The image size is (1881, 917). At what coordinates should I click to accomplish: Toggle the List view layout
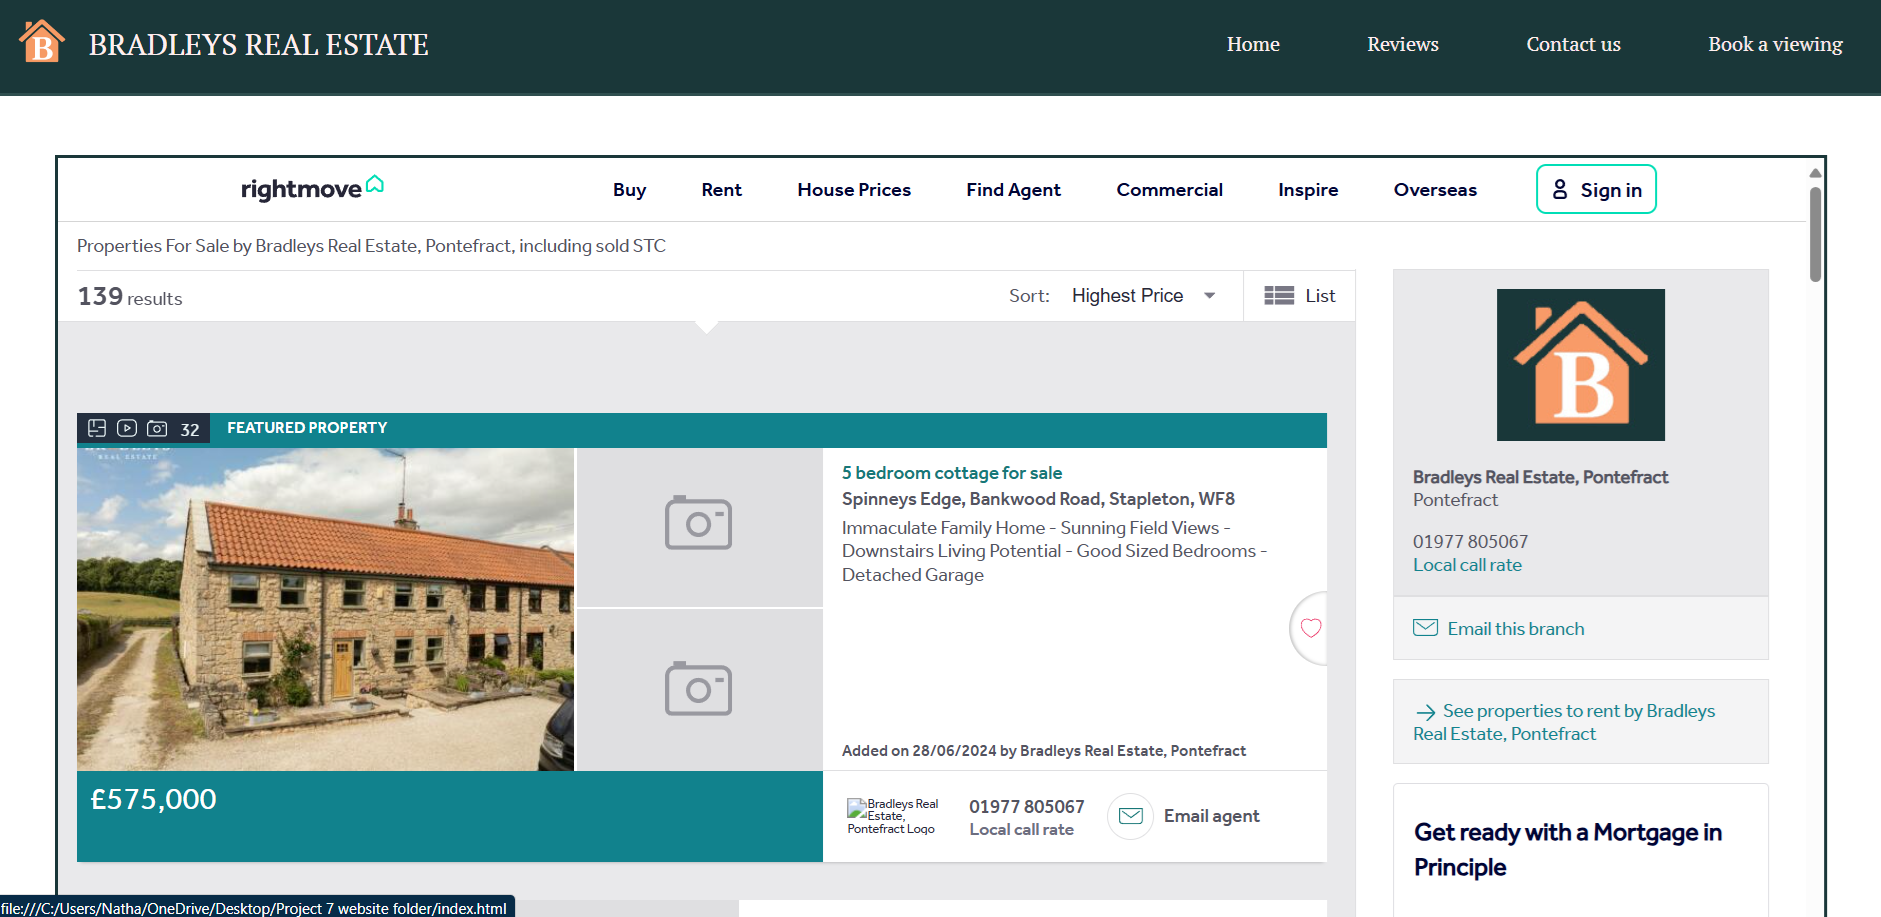pyautogui.click(x=1299, y=296)
